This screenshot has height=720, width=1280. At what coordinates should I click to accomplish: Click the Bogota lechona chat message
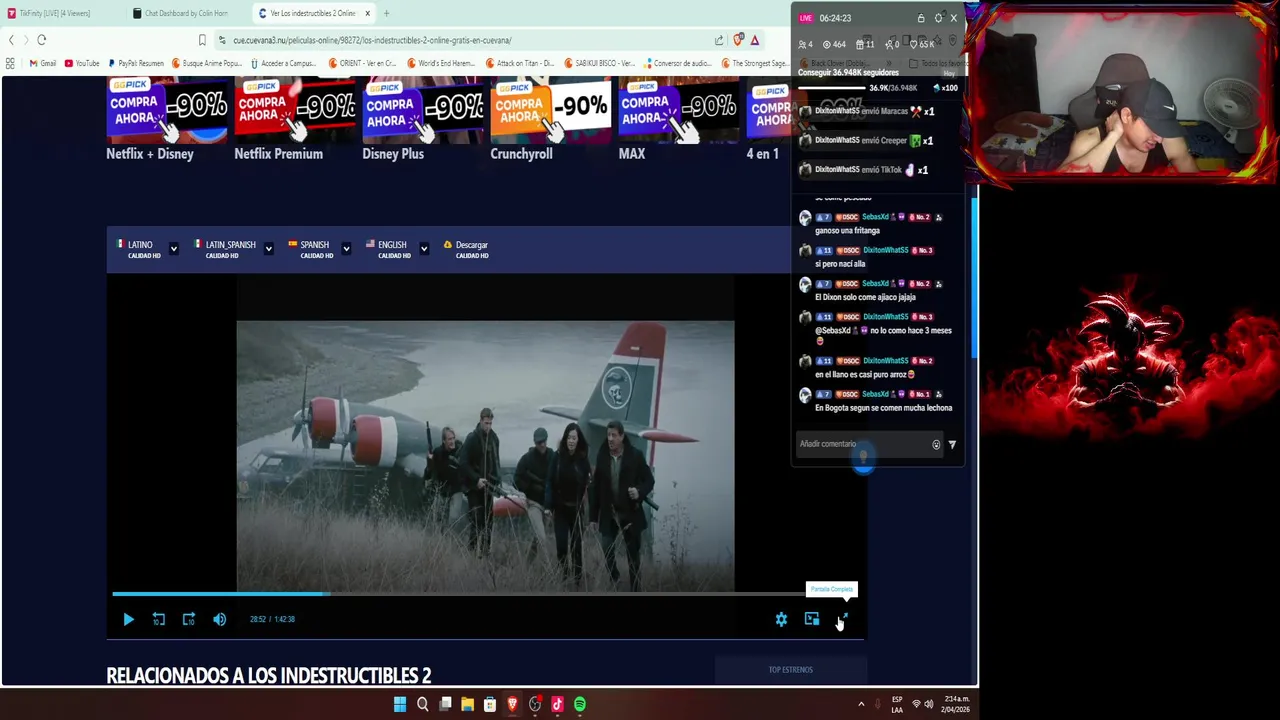pyautogui.click(x=883, y=408)
